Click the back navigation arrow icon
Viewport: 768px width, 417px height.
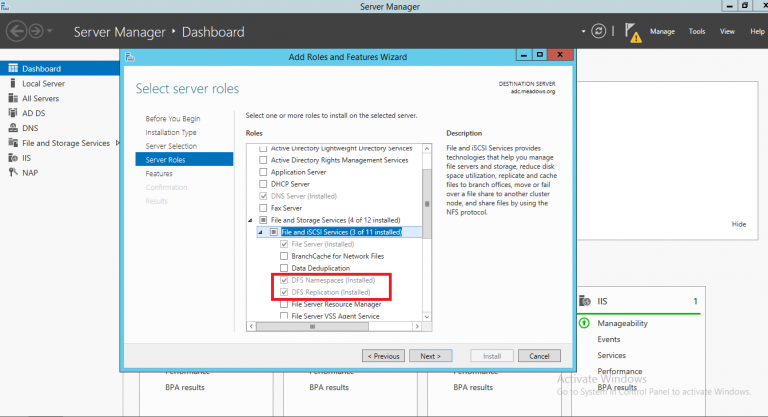[x=16, y=31]
